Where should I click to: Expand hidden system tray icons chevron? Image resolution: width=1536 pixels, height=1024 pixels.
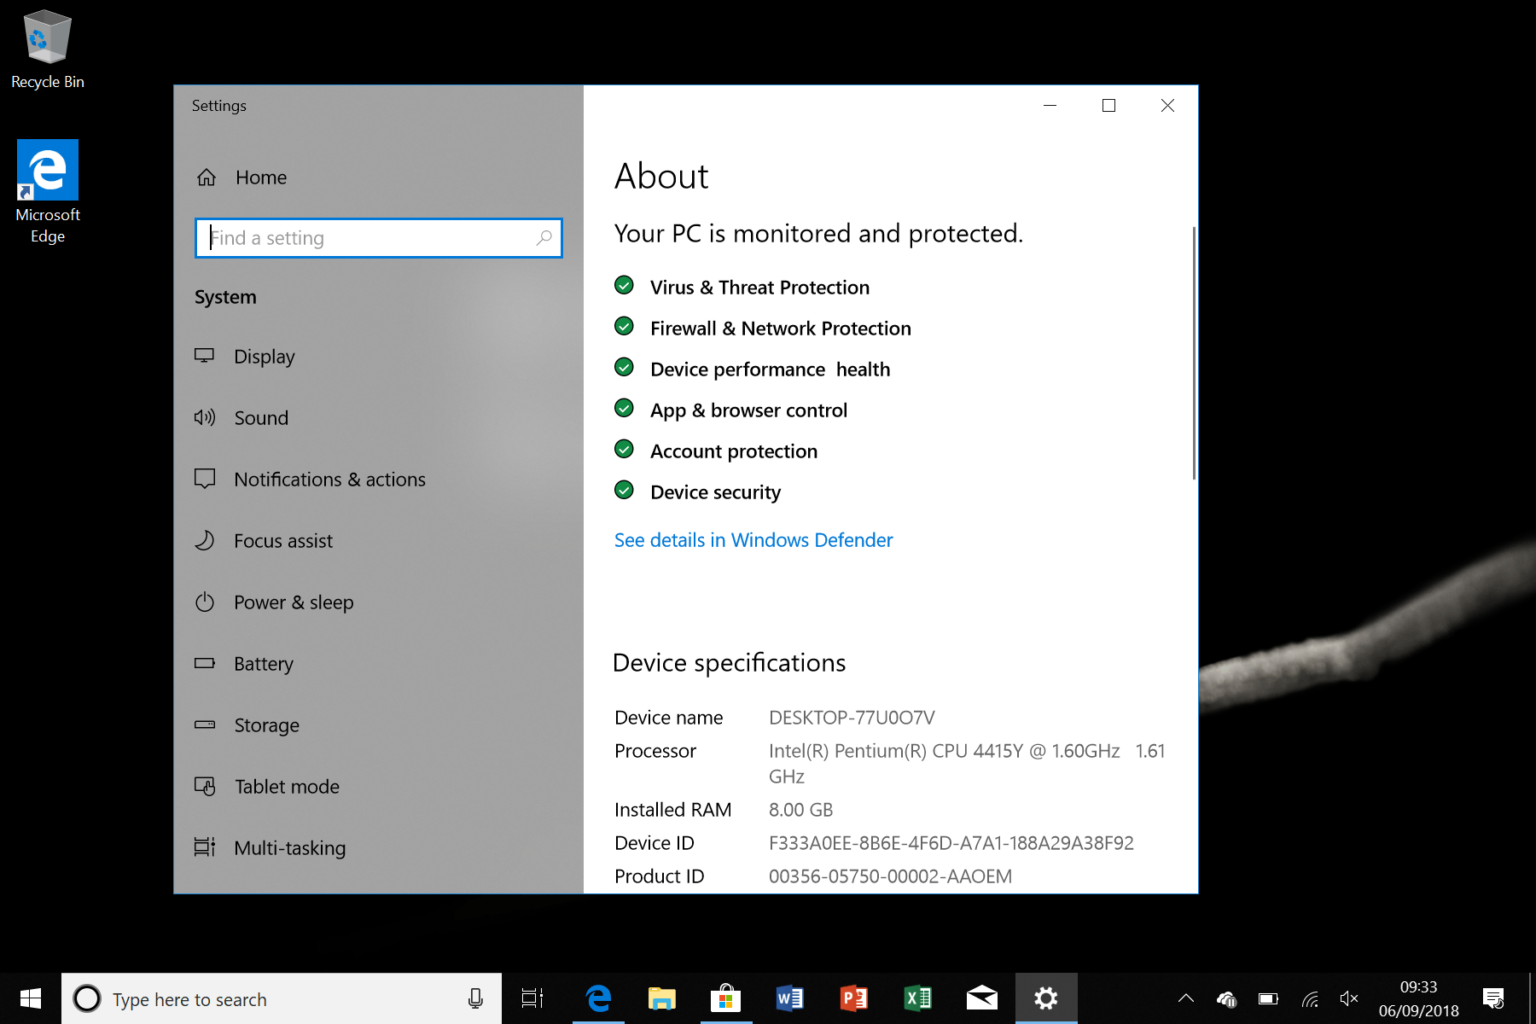pyautogui.click(x=1186, y=998)
